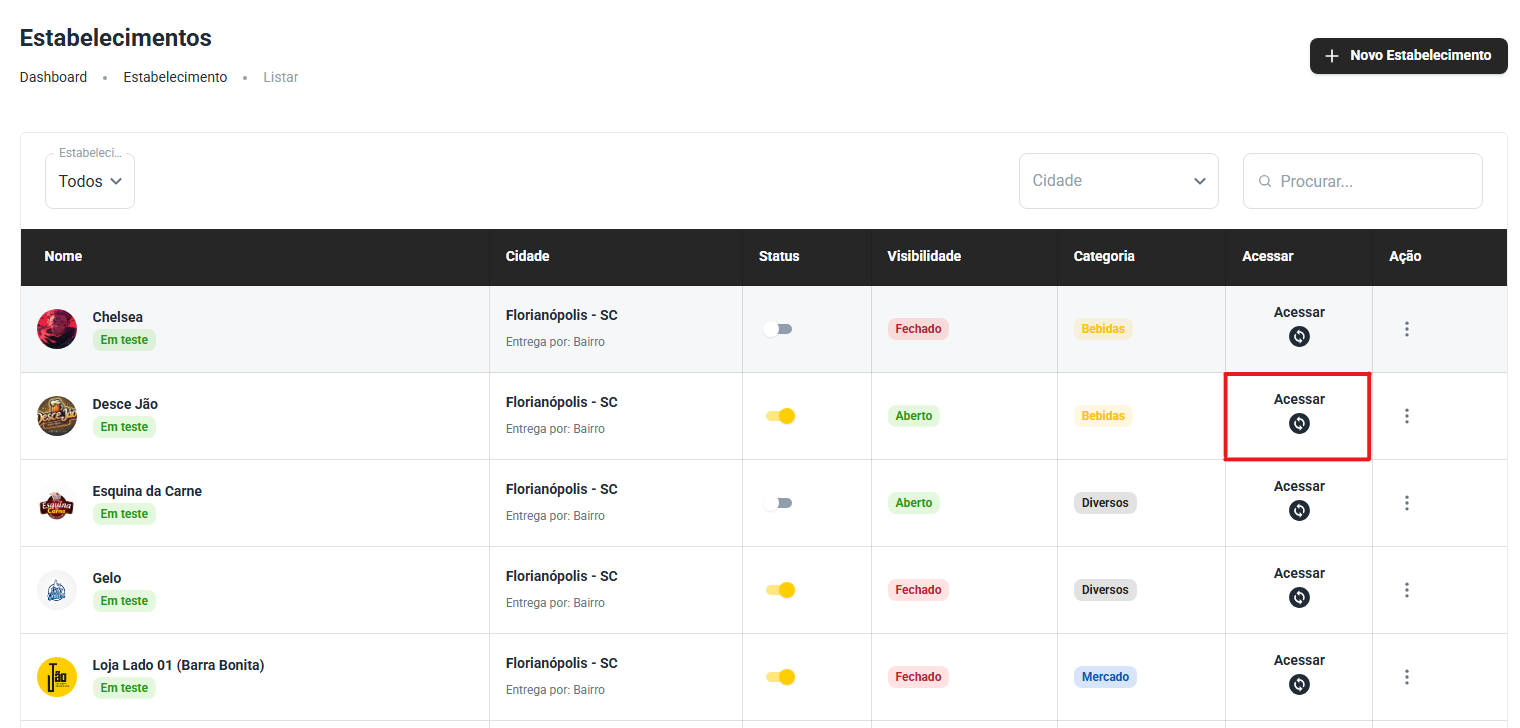This screenshot has height=728, width=1520.
Task: Click the Loja Lado 01 logo avatar
Action: (57, 677)
